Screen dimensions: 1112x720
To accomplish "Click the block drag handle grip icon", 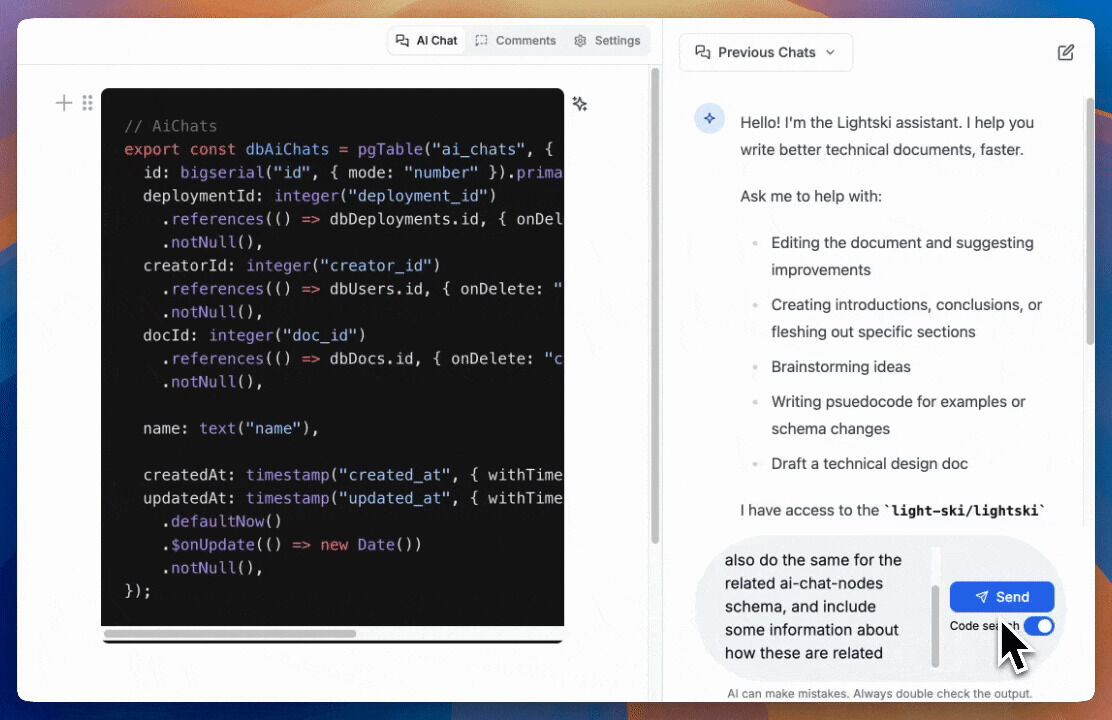I will pyautogui.click(x=87, y=103).
